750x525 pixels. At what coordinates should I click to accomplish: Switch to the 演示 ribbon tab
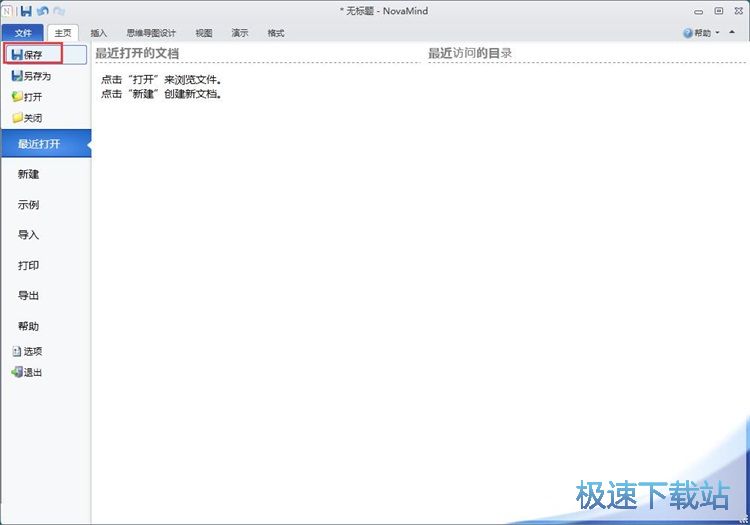[x=240, y=33]
